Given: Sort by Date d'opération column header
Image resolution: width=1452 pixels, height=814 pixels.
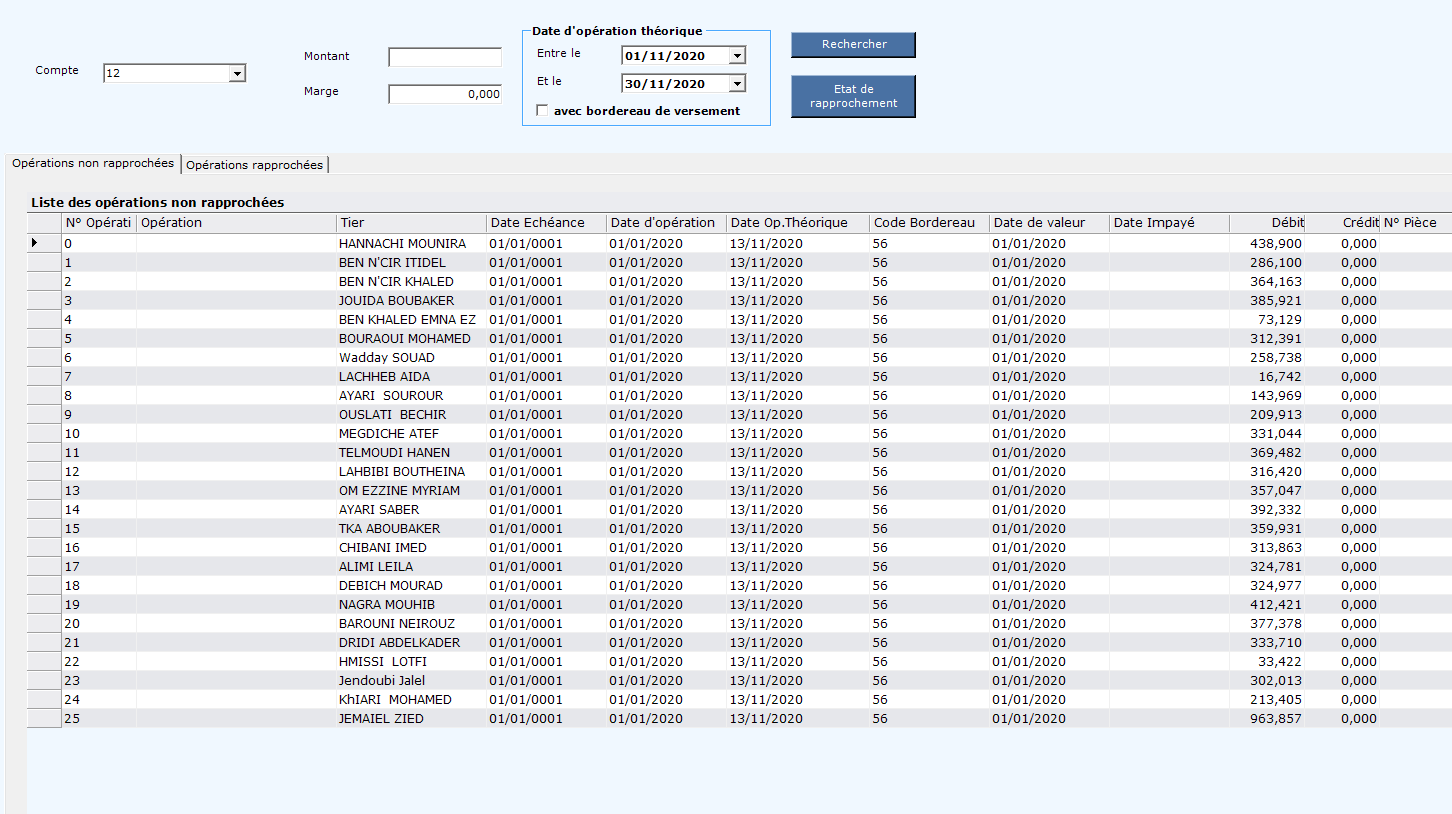Looking at the screenshot, I should pyautogui.click(x=666, y=223).
